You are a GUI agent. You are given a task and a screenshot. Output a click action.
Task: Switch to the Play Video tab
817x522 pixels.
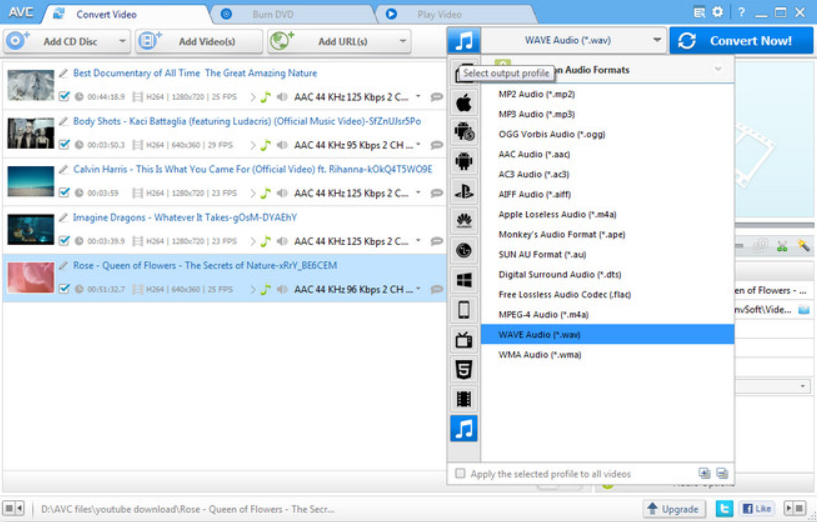click(456, 14)
